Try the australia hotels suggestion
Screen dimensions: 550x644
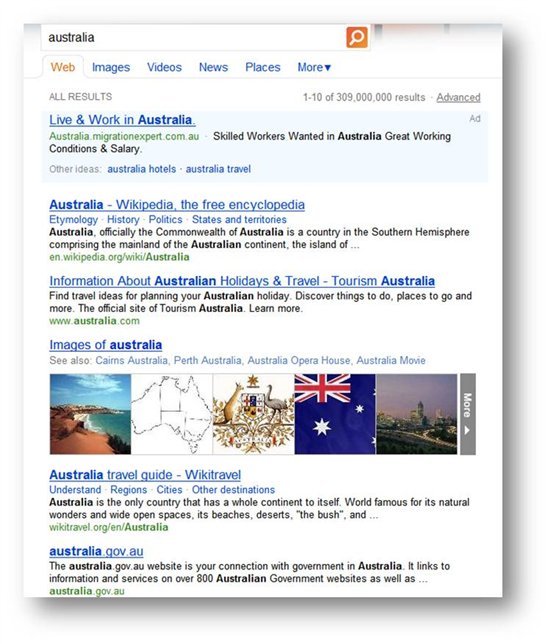[142, 169]
